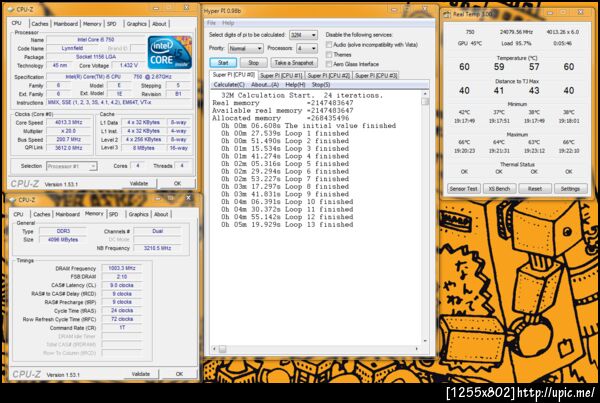Click the scroll-down arrow in Super PI log
Image resolution: width=600 pixels, height=403 pixels.
(425, 340)
